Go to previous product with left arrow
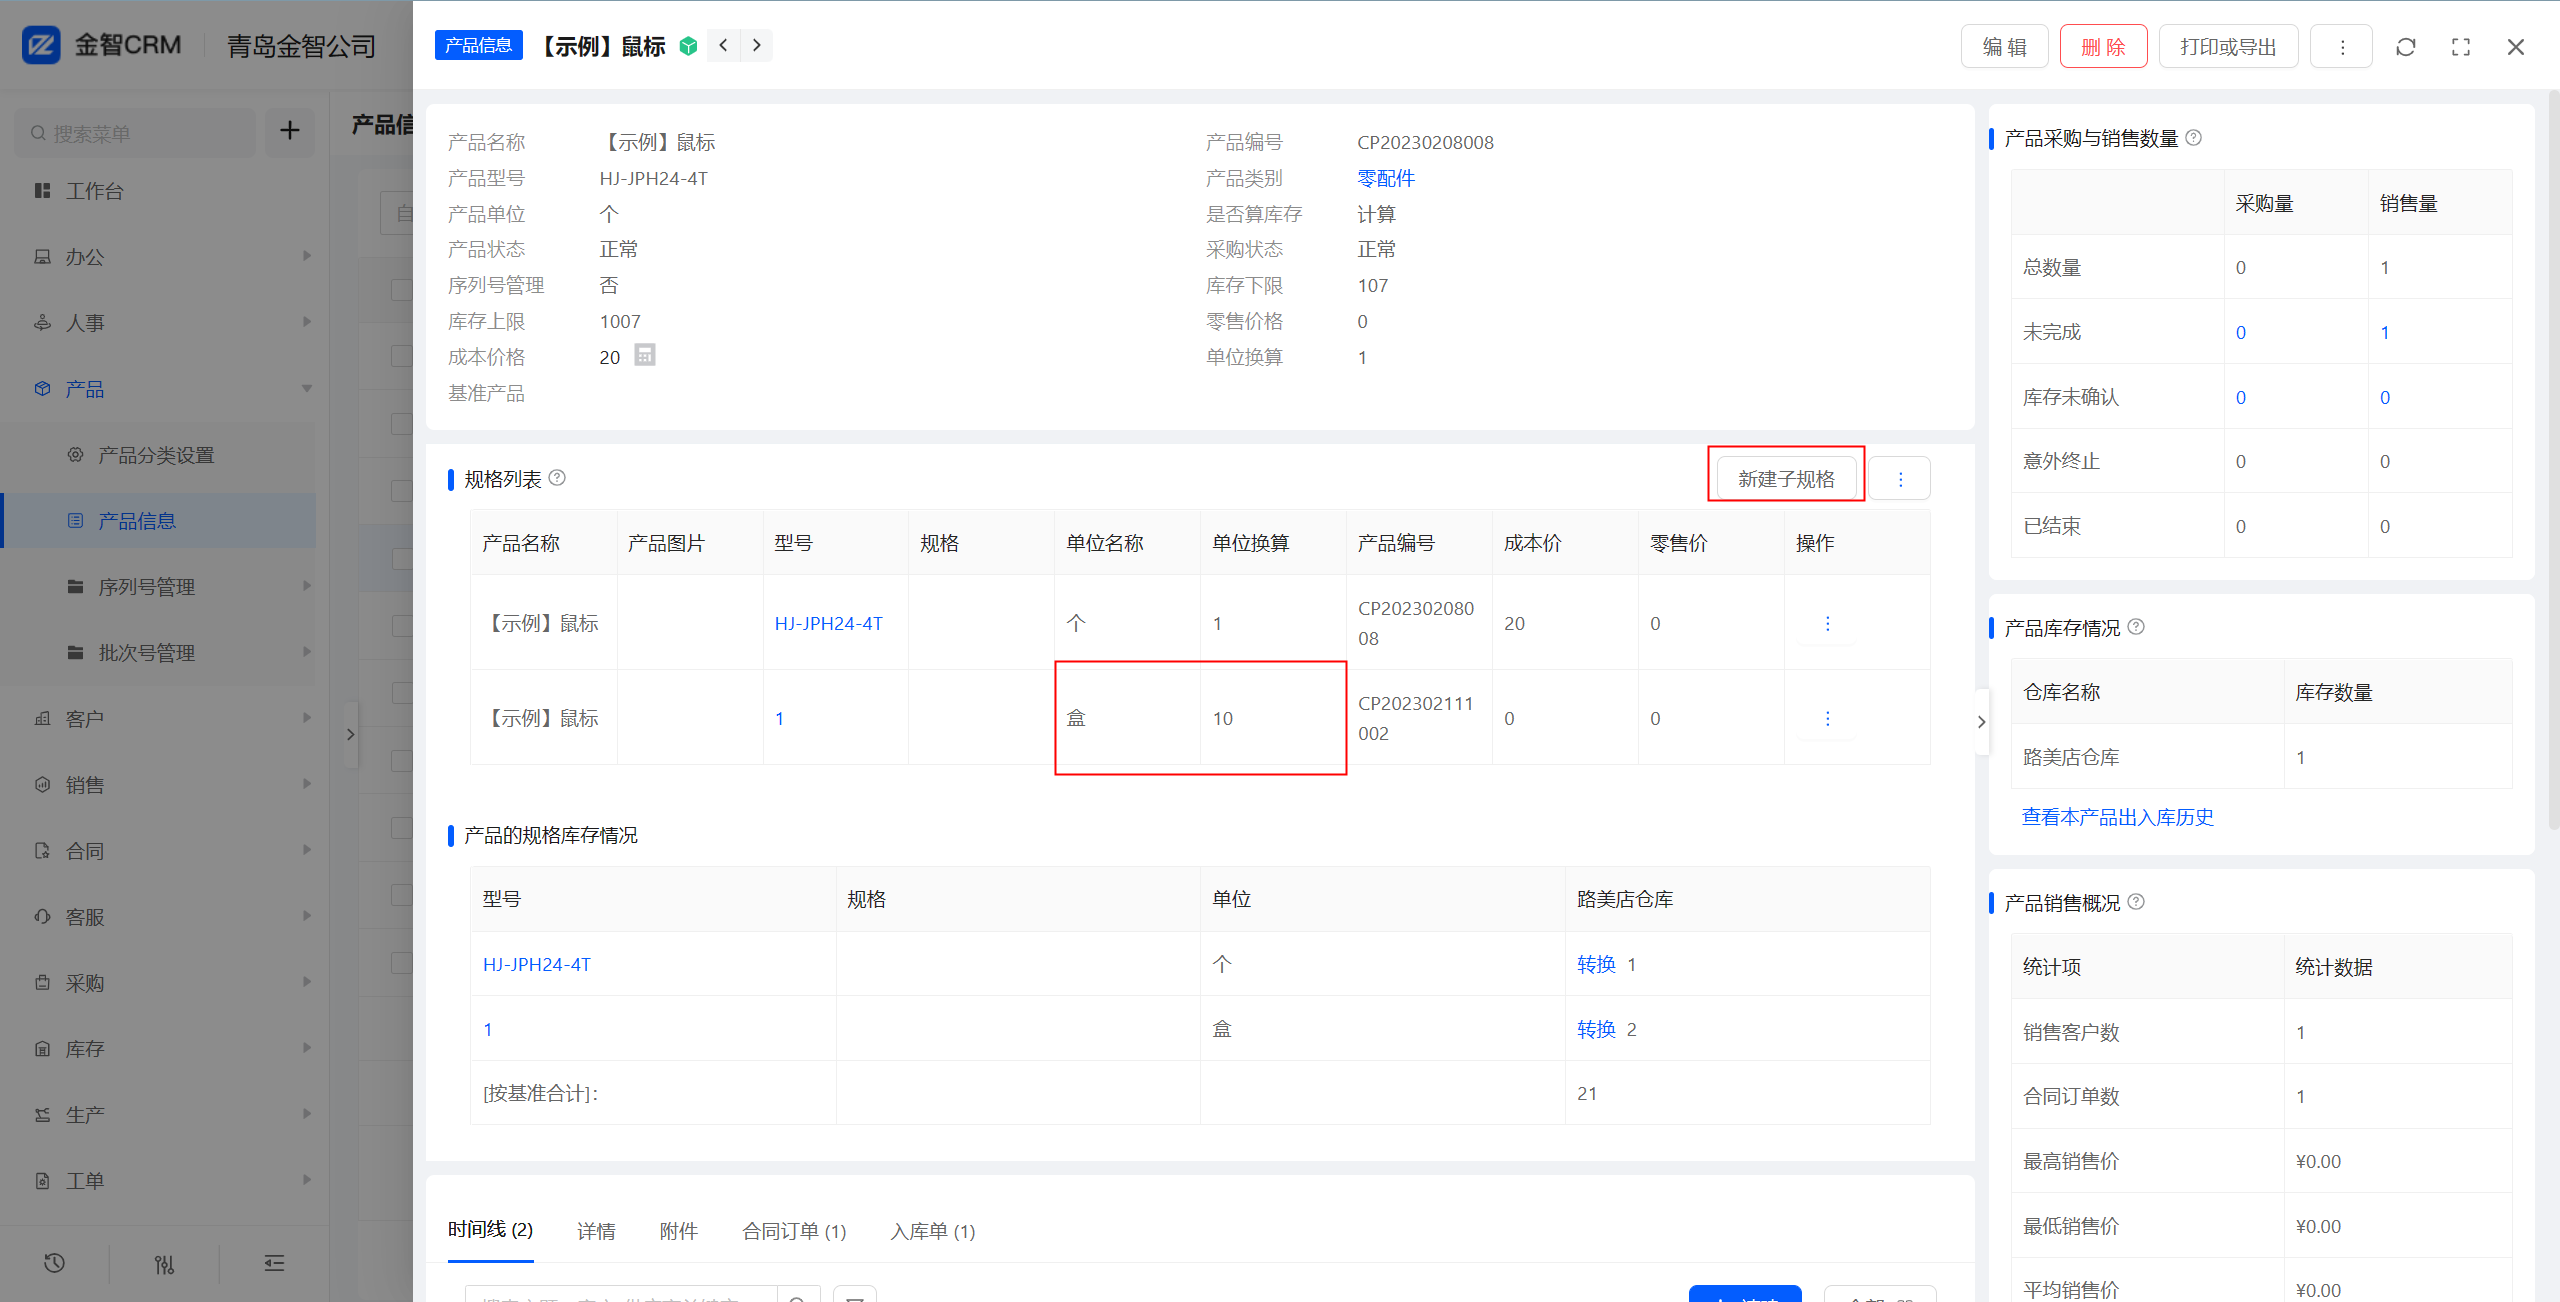Viewport: 2560px width, 1302px height. coord(723,45)
